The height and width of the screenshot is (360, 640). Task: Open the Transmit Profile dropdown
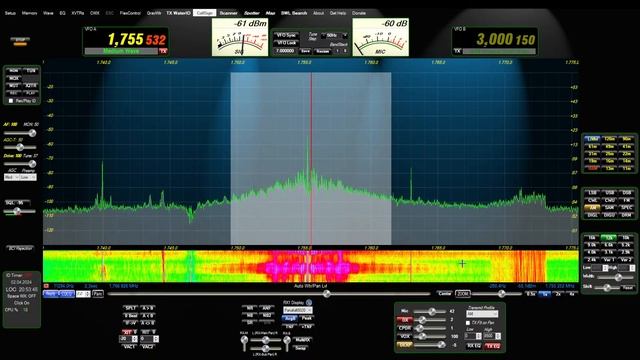coord(482,314)
